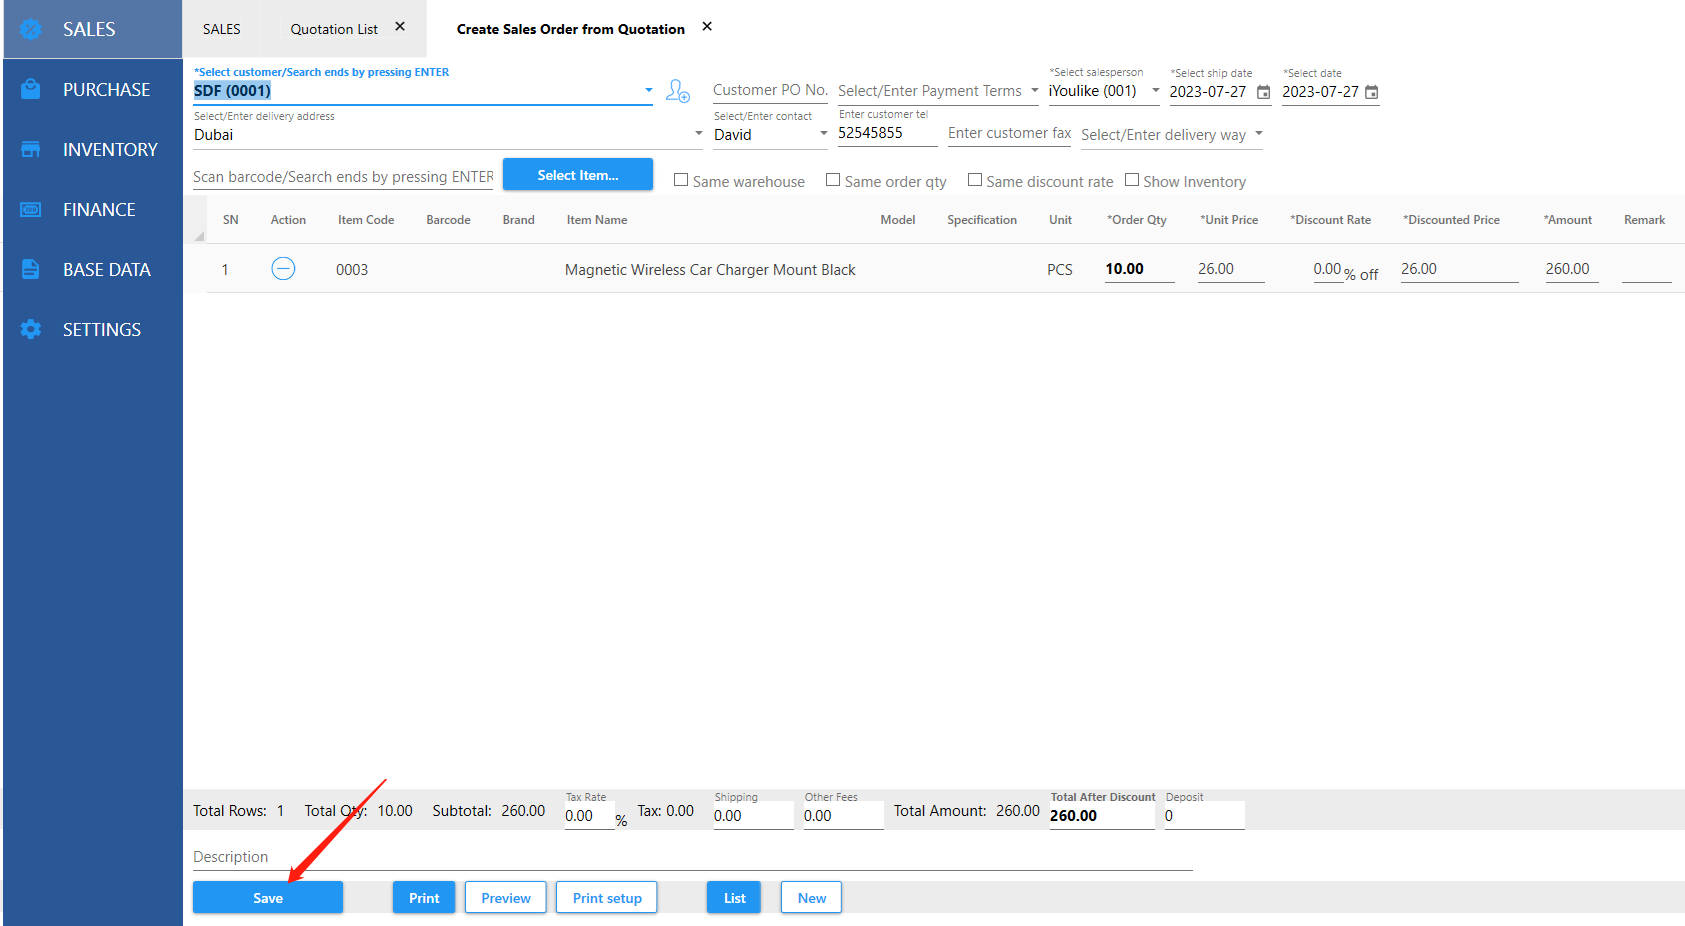
Task: Remove item row with minus icon
Action: [x=283, y=269]
